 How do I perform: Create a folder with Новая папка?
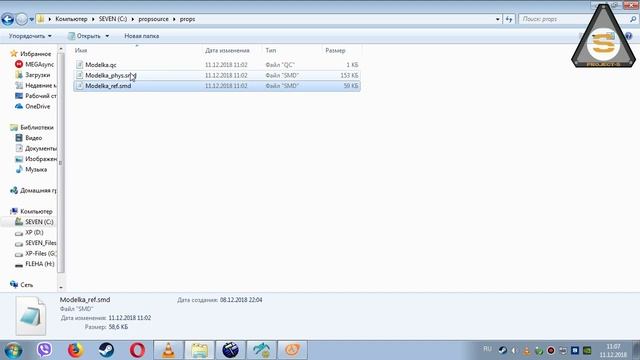click(x=141, y=36)
